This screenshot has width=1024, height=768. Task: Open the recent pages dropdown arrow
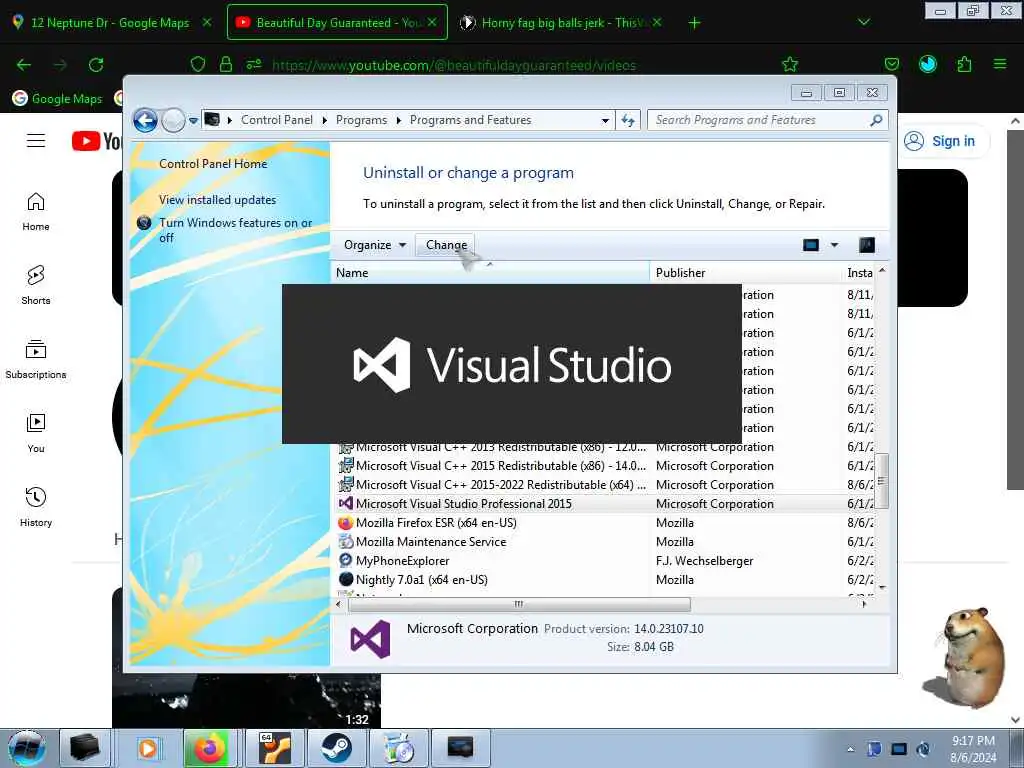coord(193,121)
